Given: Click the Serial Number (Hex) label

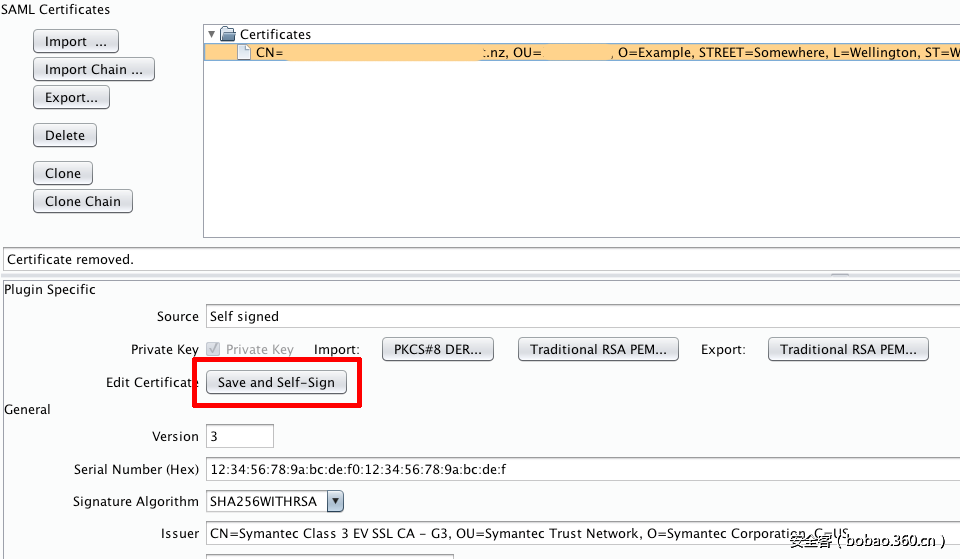Looking at the screenshot, I should tap(136, 470).
